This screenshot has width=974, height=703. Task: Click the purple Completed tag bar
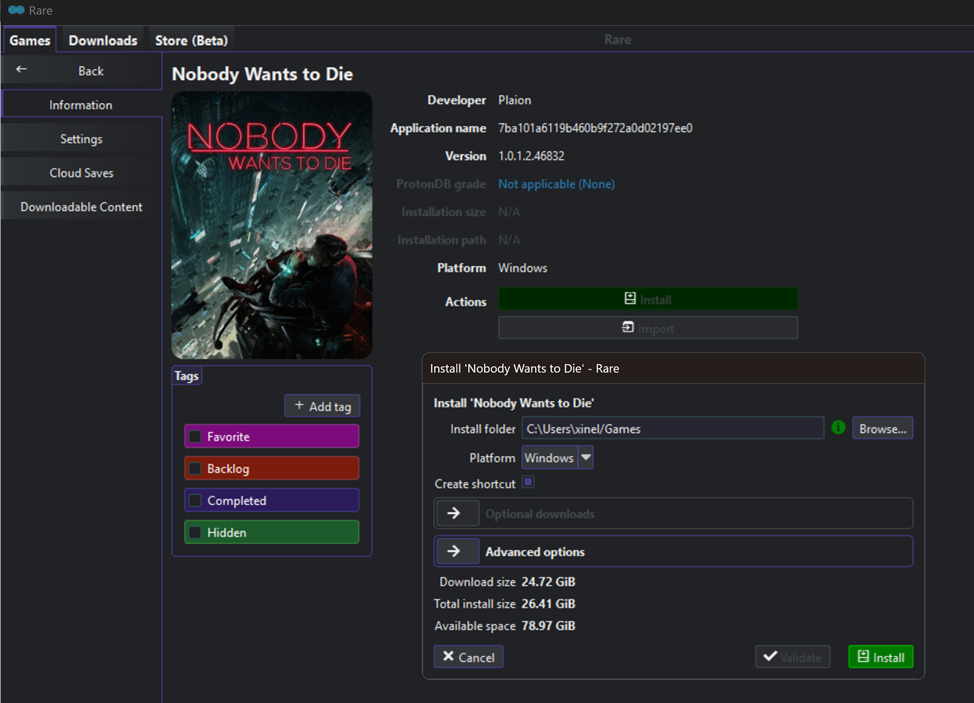click(272, 501)
